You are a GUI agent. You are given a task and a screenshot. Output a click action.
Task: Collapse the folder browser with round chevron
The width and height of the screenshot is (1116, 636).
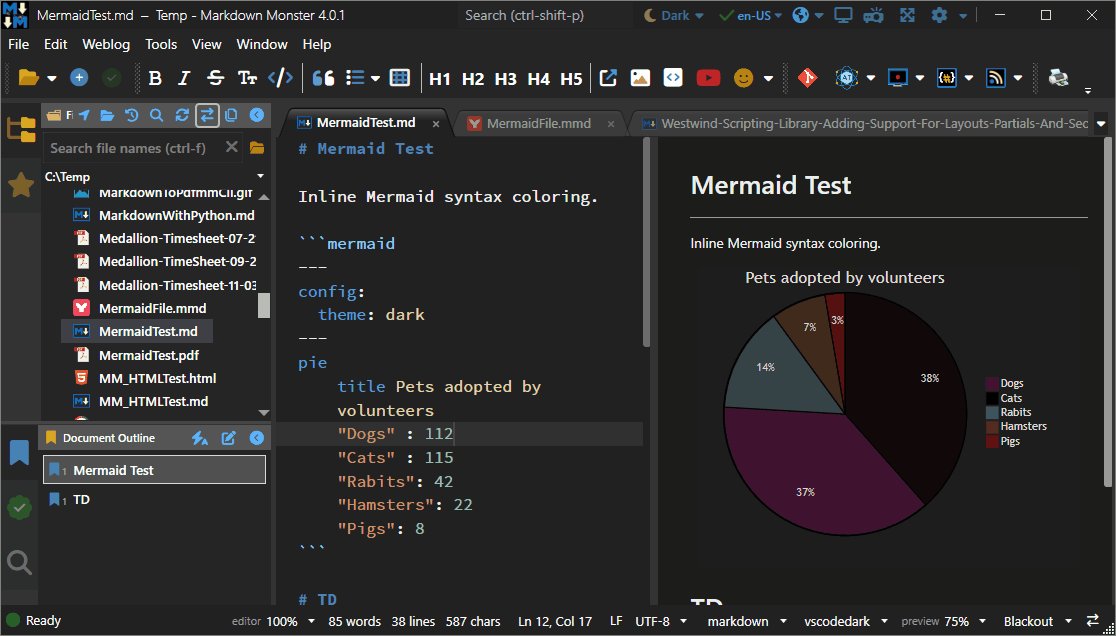click(x=257, y=115)
